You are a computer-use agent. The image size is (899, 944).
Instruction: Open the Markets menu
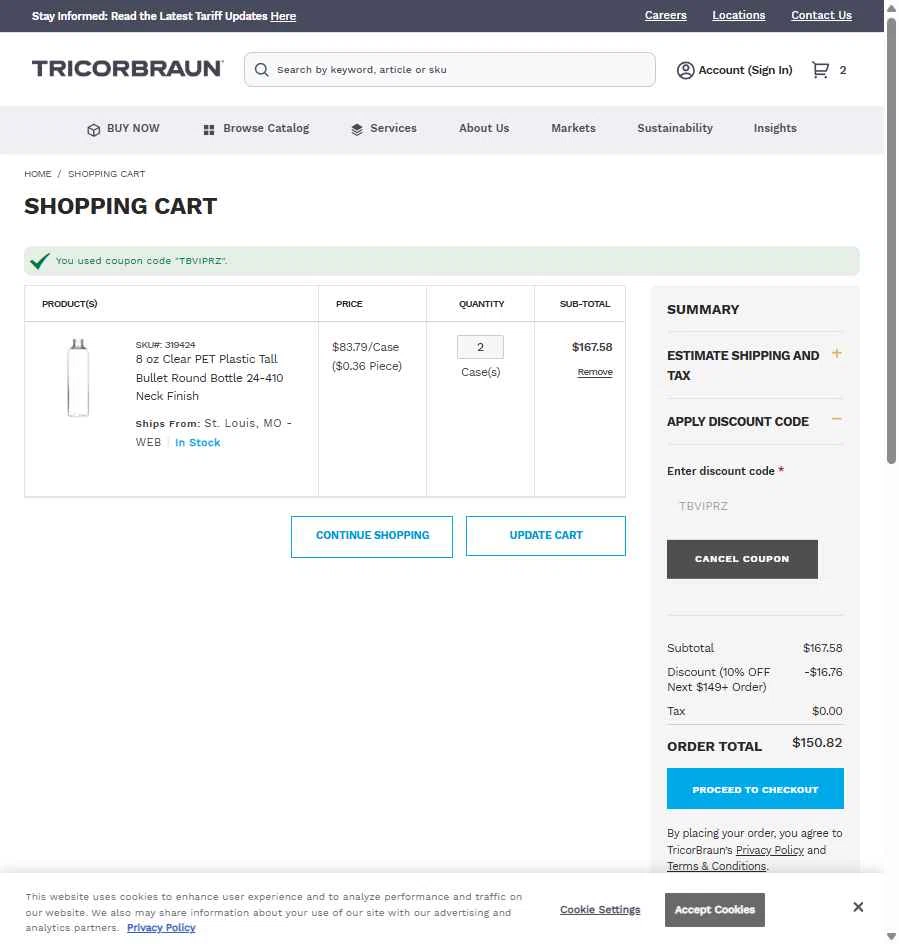pos(573,128)
